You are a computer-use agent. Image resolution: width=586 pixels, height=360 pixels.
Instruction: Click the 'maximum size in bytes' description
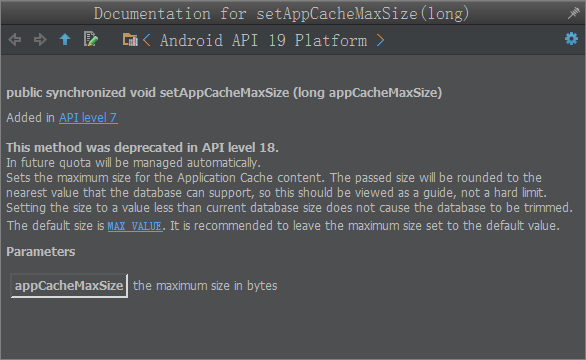205,286
